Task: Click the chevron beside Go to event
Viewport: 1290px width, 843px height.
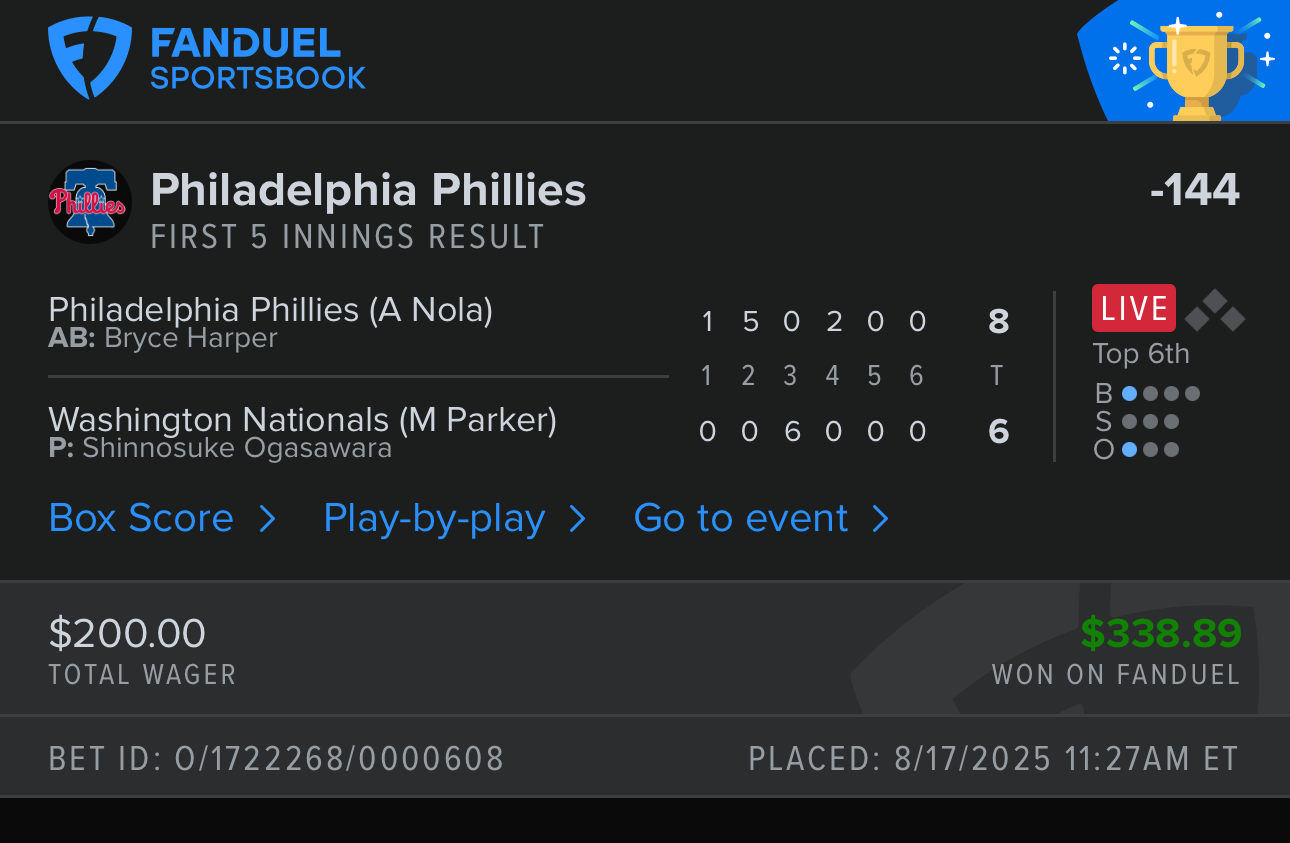Action: pyautogui.click(x=880, y=519)
